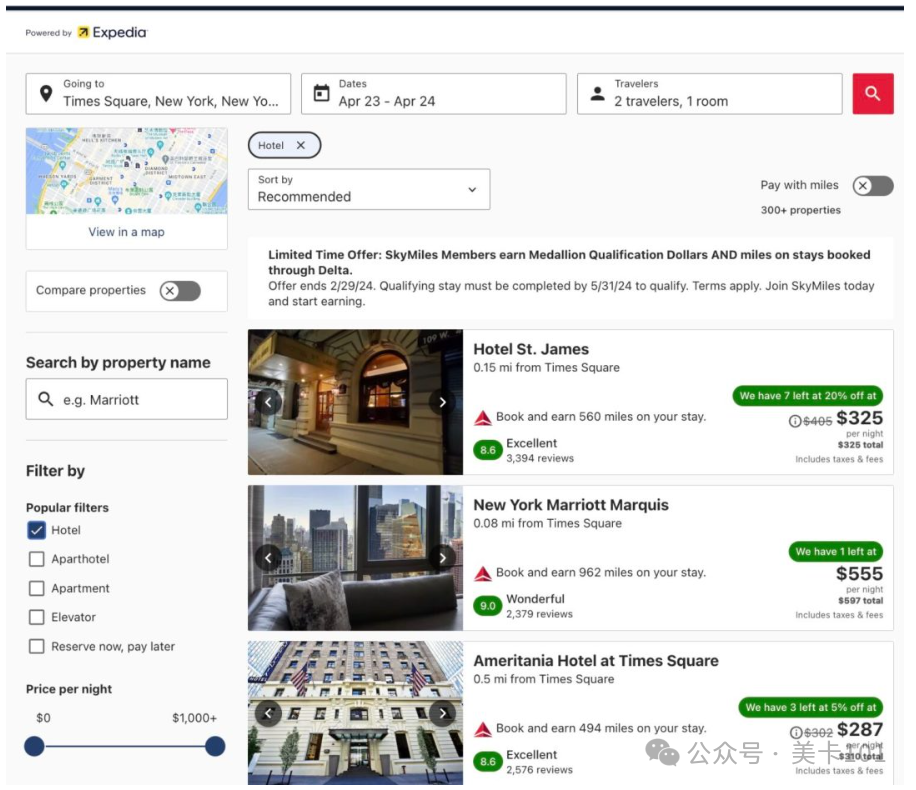Viewport: 916px width, 790px height.
Task: Check the Elevator filter checkbox
Action: pos(36,617)
